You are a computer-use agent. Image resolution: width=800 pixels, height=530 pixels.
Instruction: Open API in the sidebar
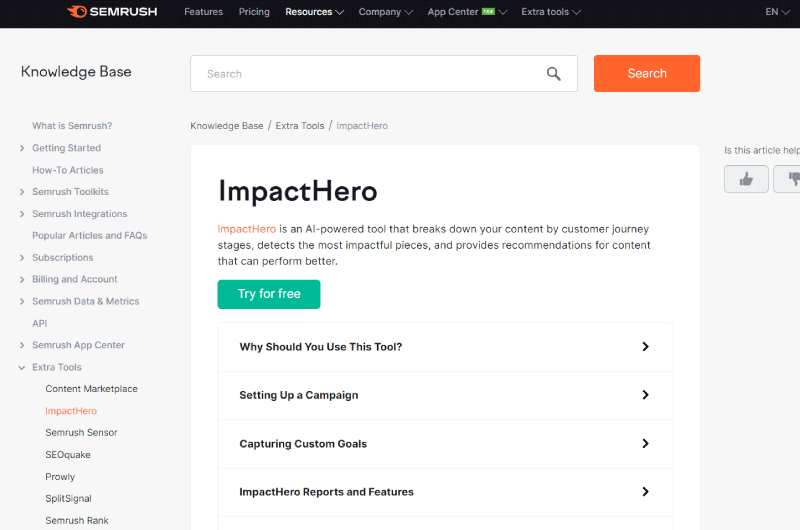coord(39,323)
